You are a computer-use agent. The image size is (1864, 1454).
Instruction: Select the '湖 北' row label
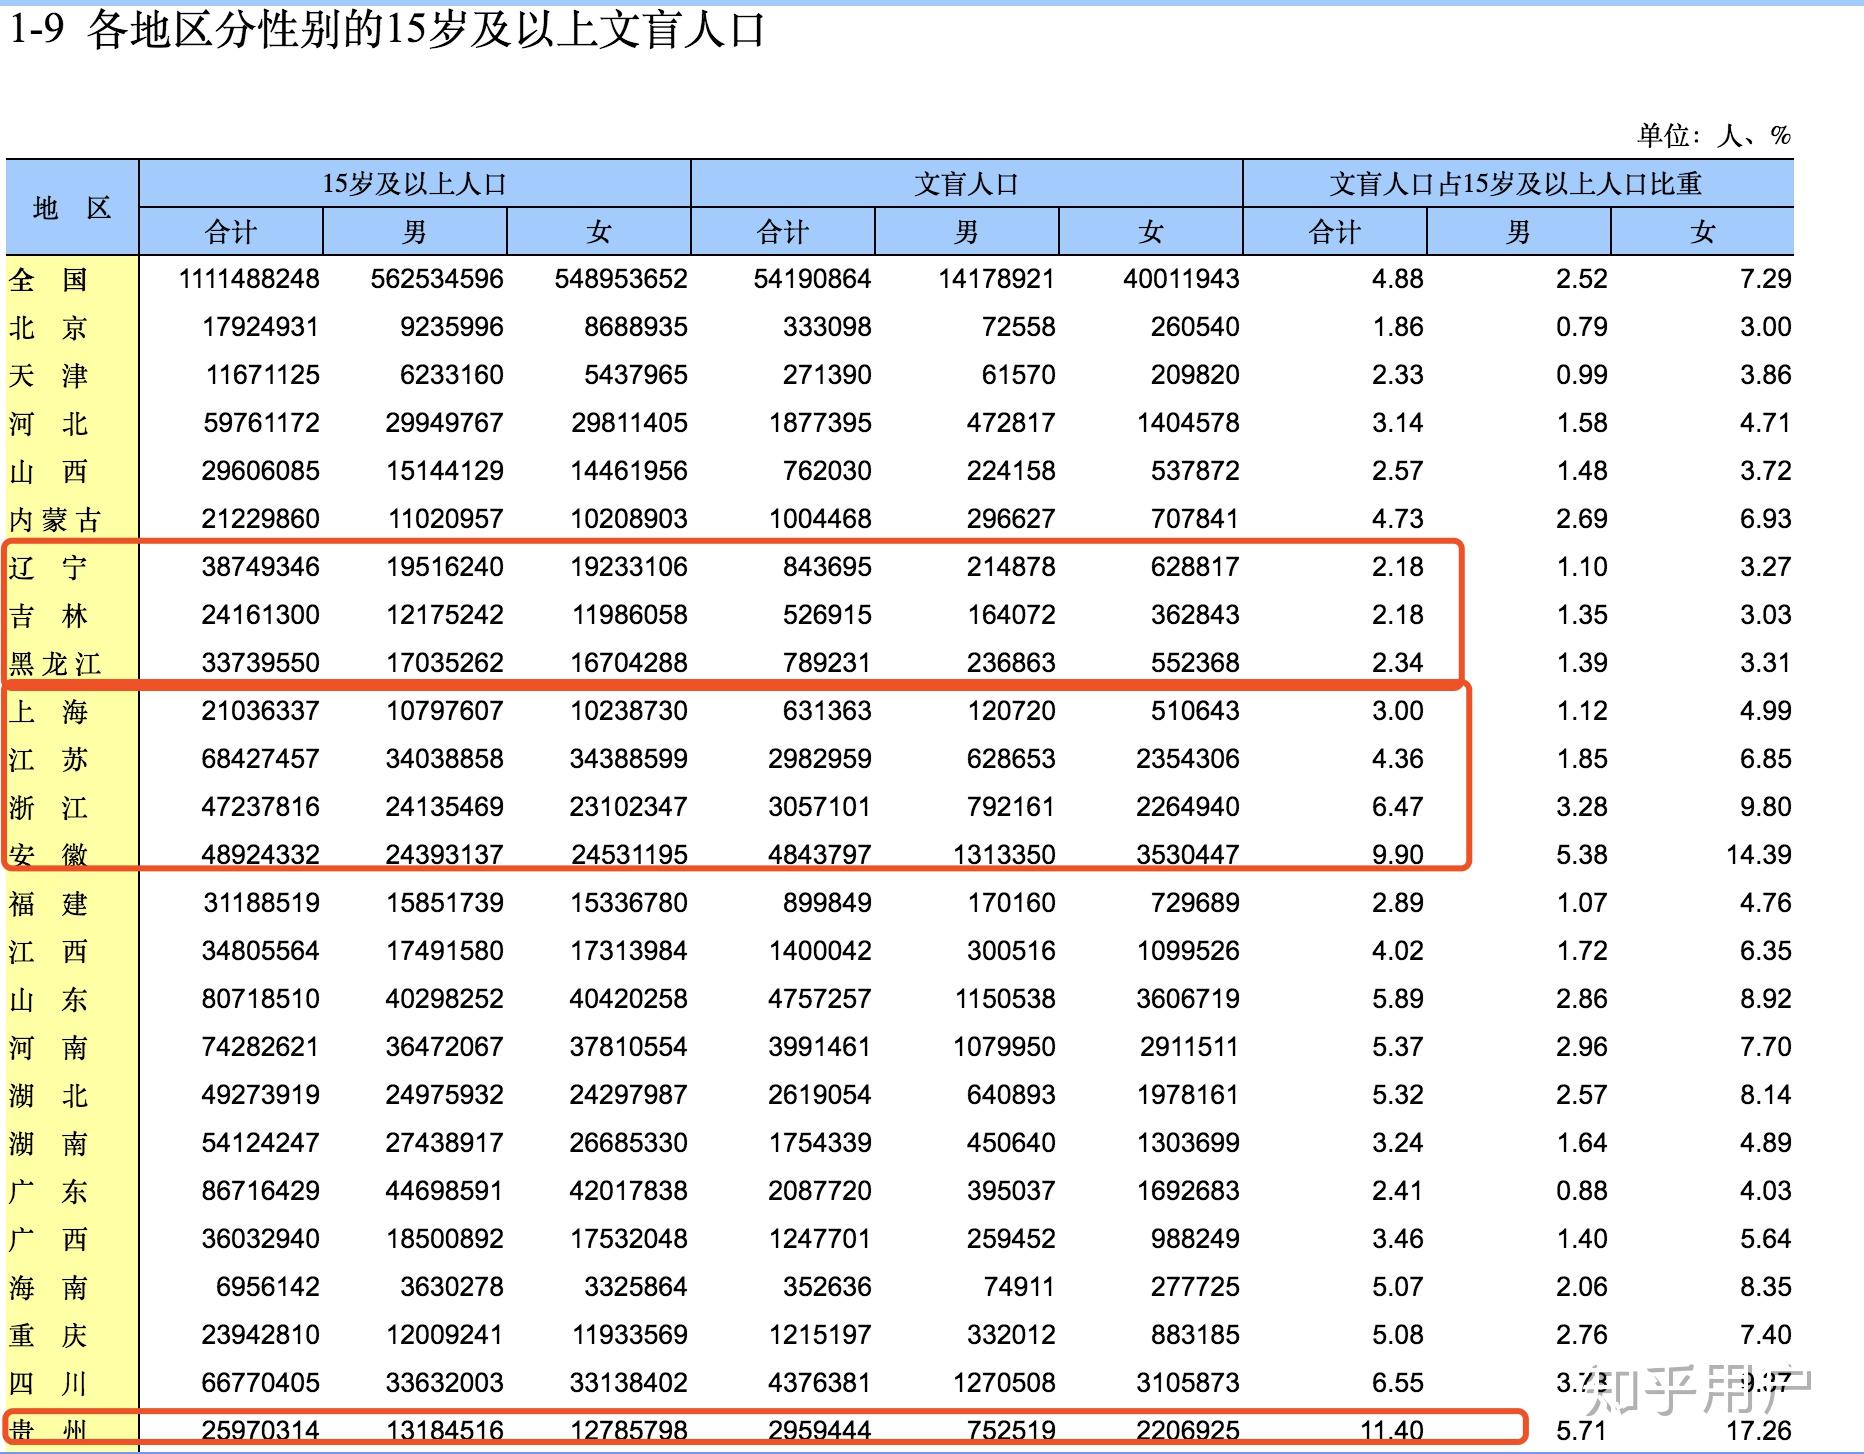pos(49,1096)
